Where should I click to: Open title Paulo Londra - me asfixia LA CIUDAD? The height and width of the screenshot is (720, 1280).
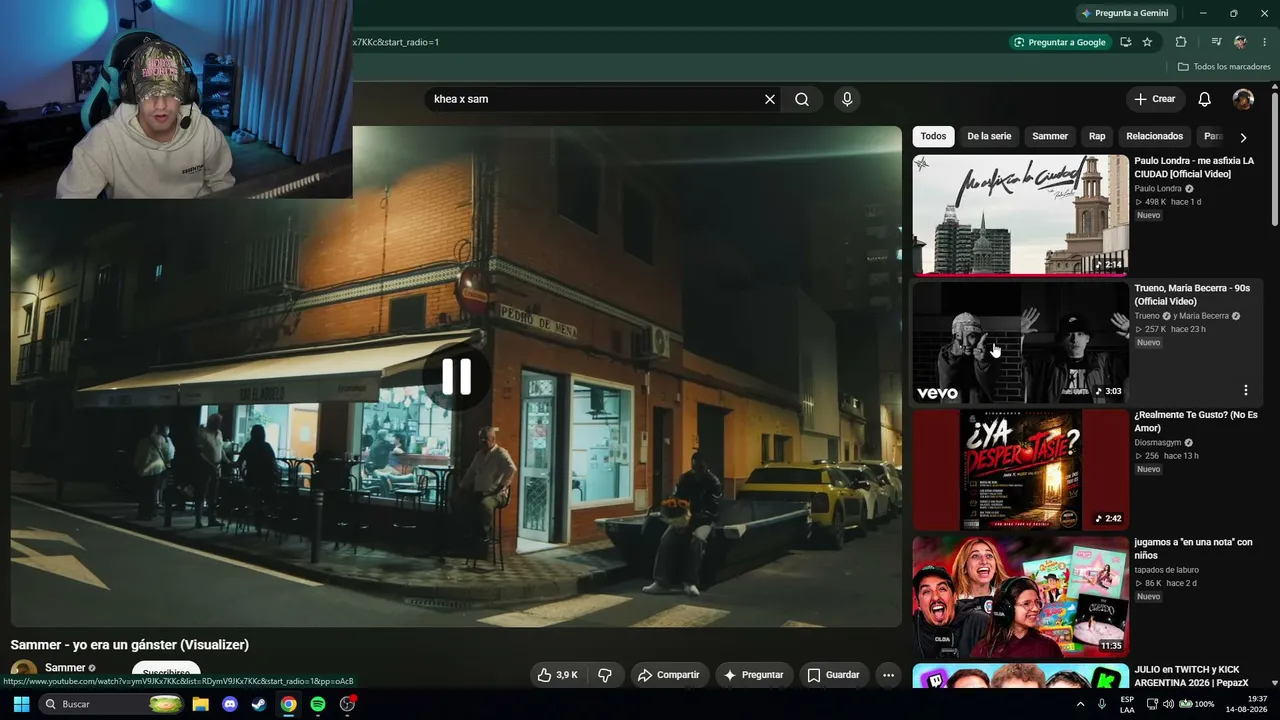(1194, 167)
